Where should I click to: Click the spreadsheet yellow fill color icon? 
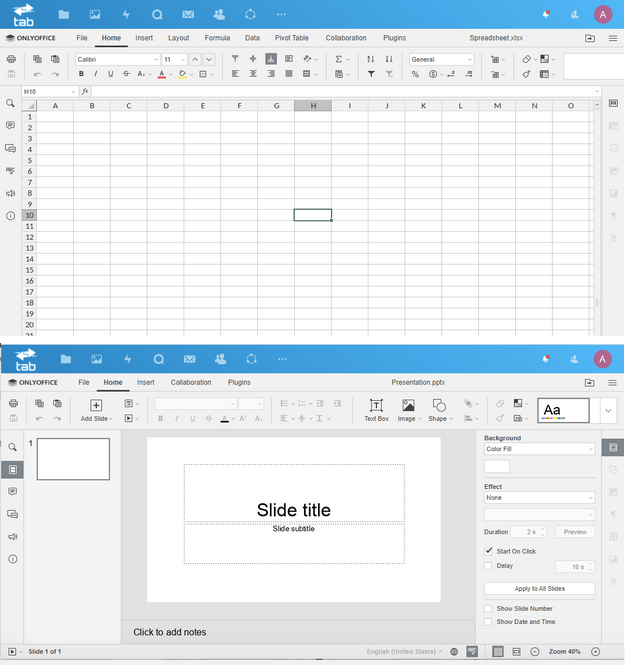(182, 74)
